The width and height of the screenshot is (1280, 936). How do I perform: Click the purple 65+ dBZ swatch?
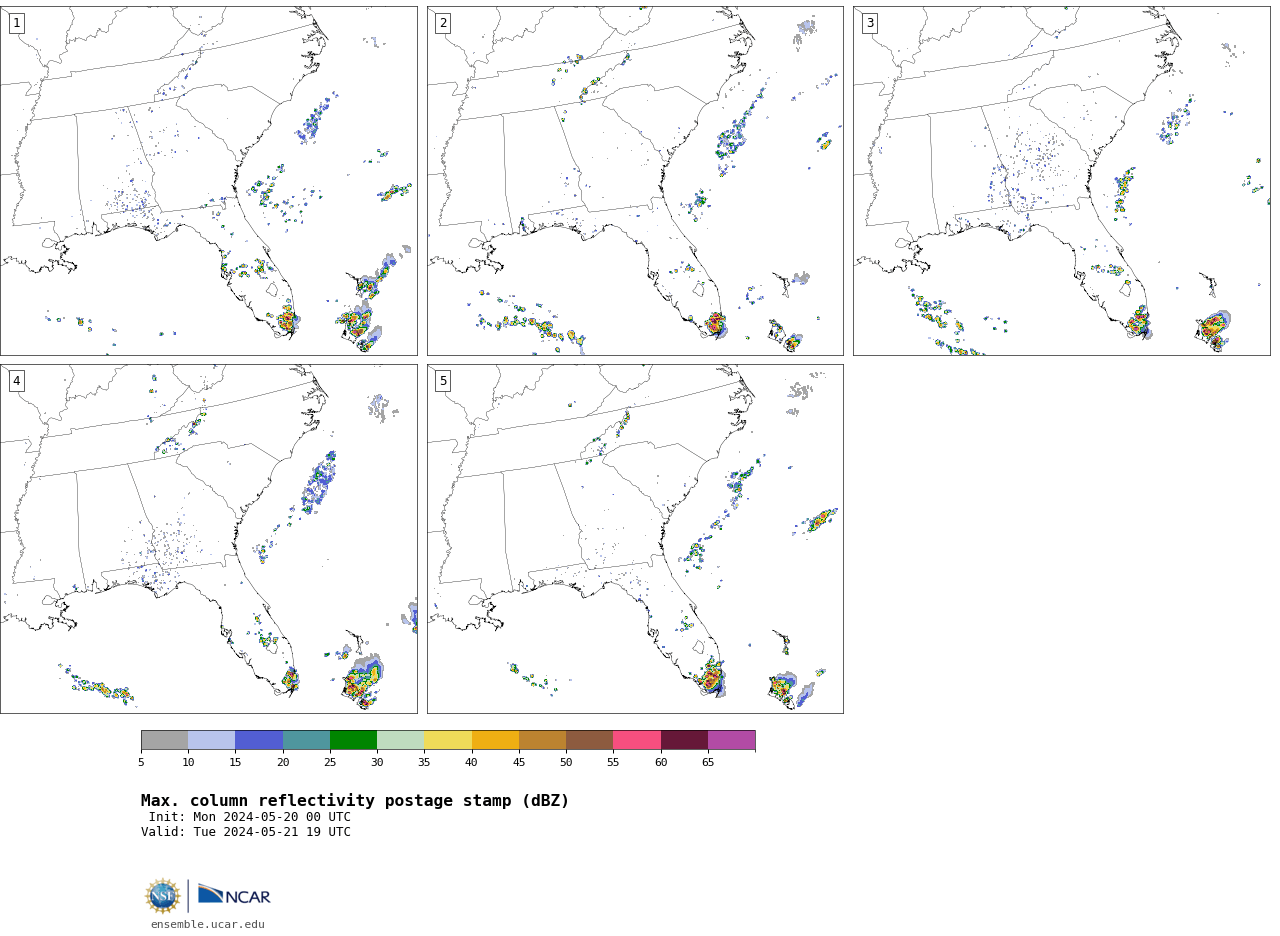pyautogui.click(x=731, y=740)
